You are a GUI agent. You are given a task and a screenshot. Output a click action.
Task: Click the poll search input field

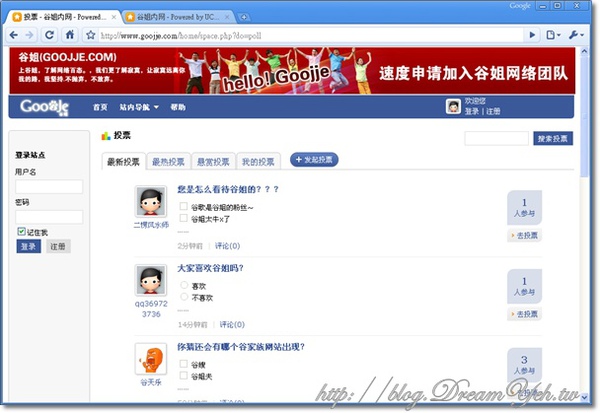click(x=496, y=138)
